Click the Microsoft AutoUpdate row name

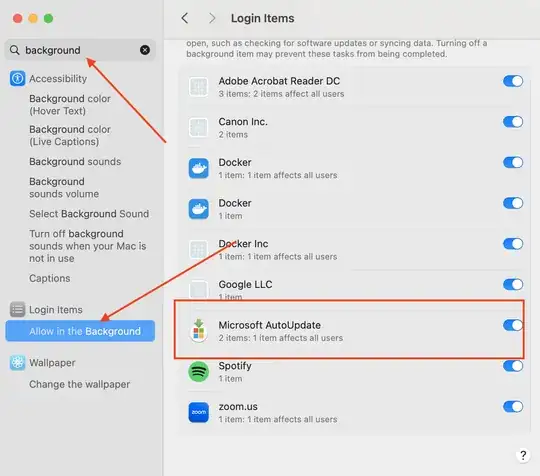(270, 325)
